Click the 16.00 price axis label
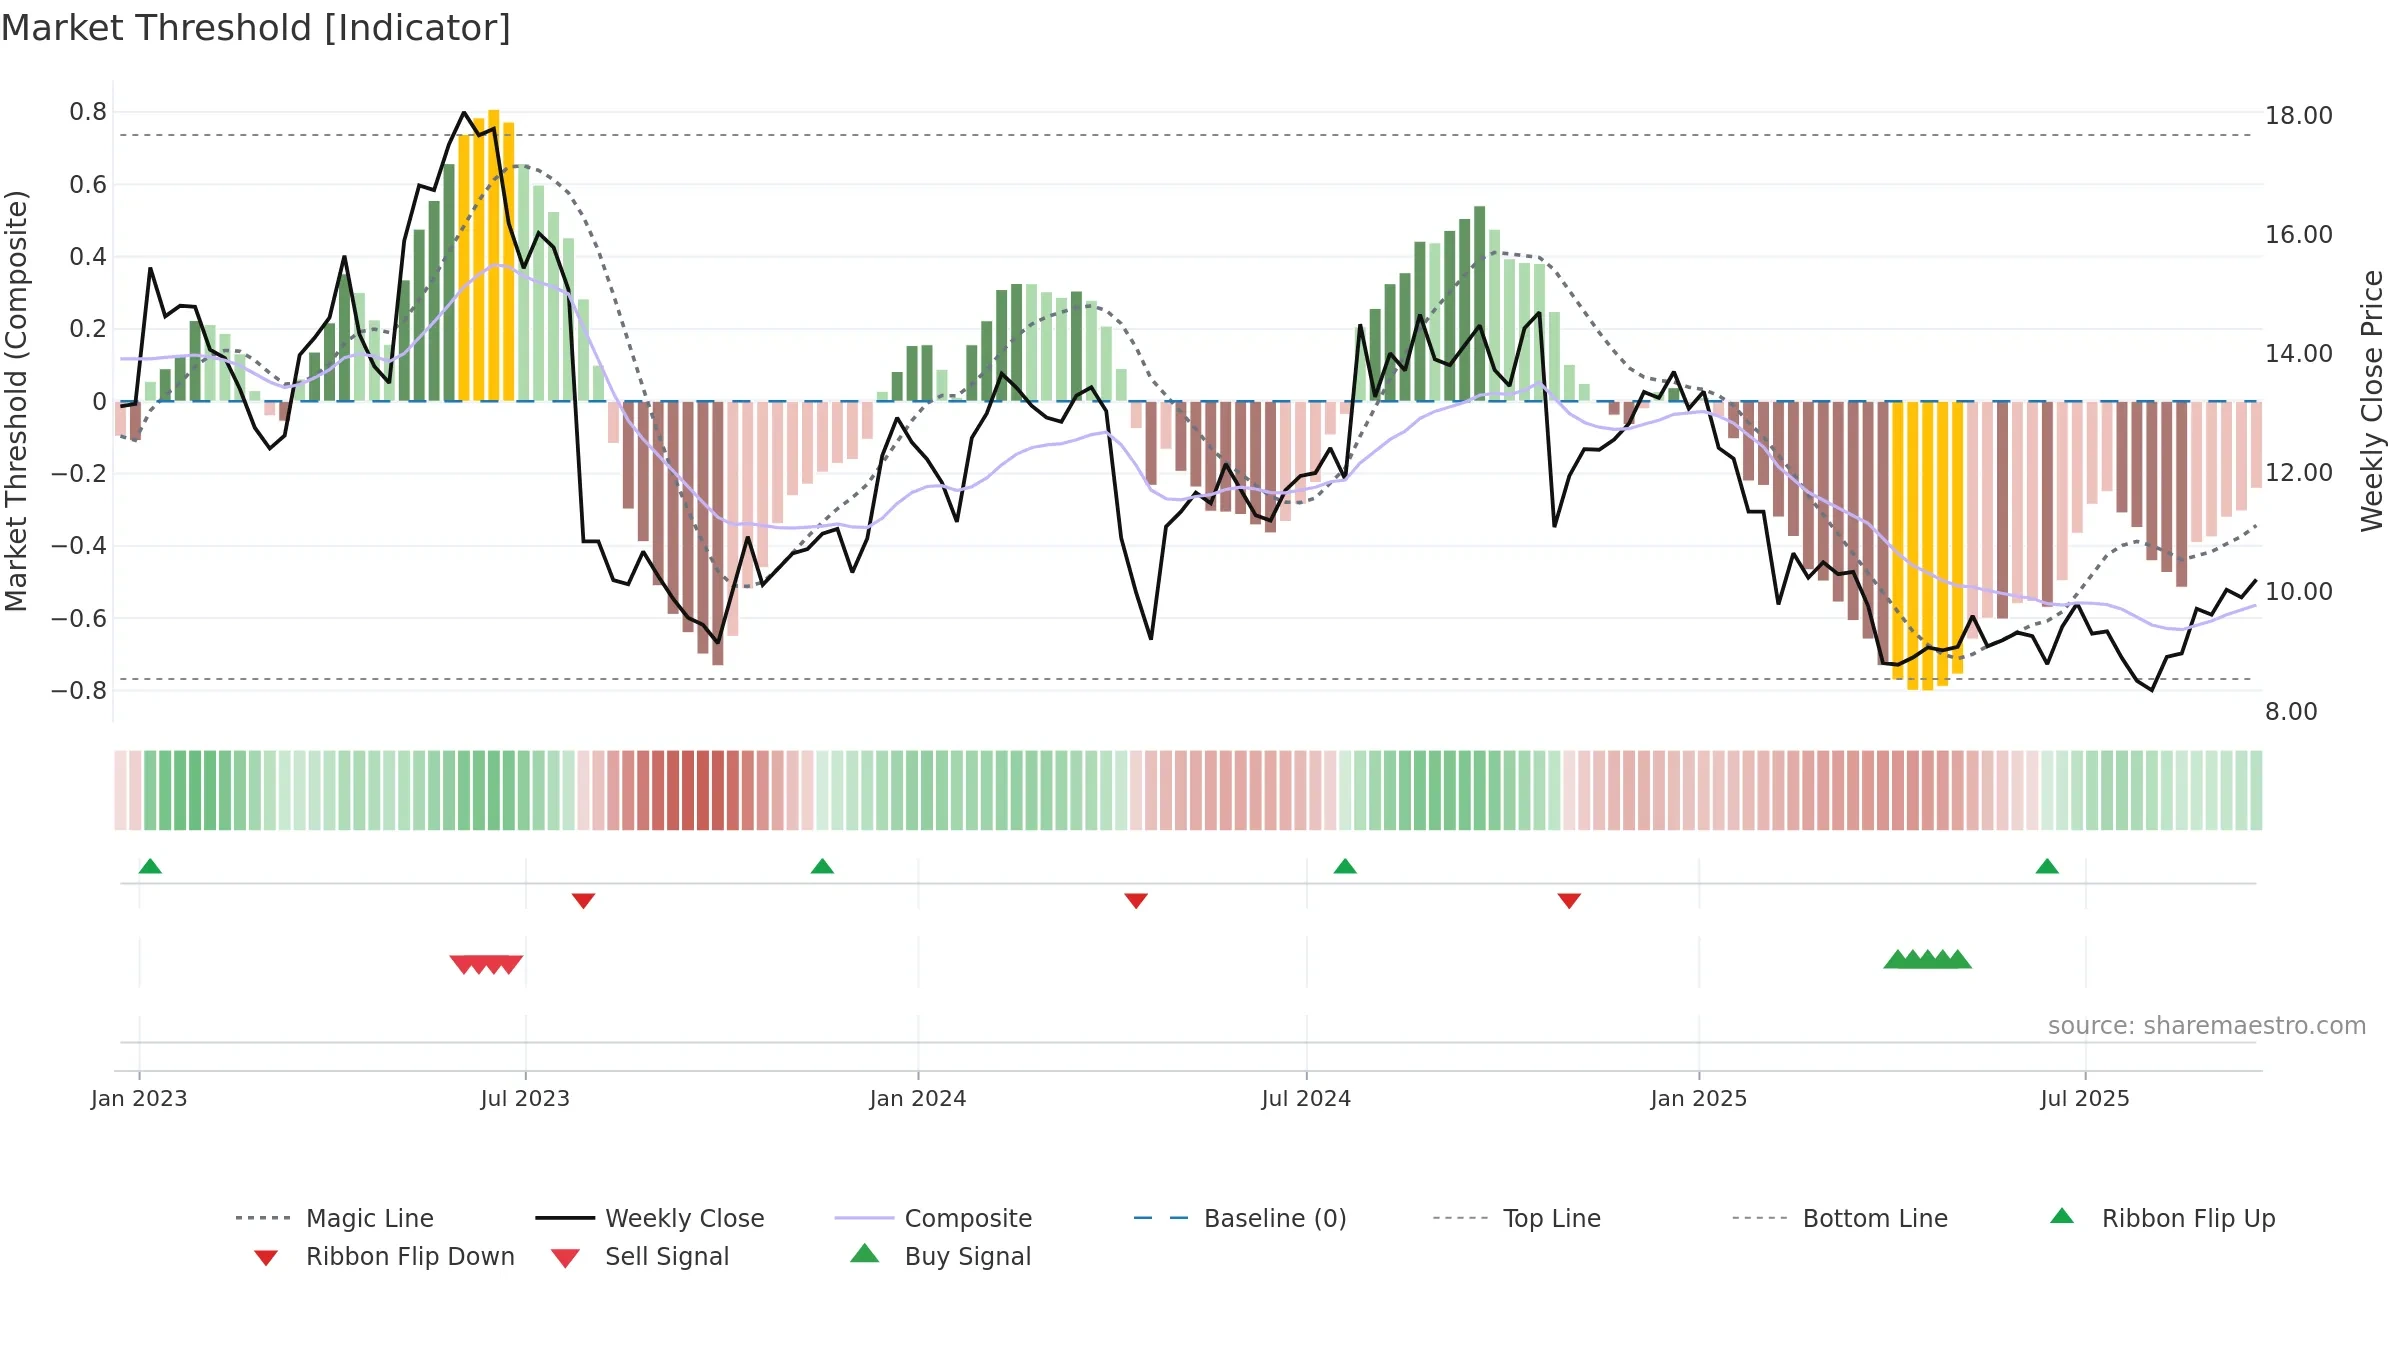This screenshot has width=2400, height=1350. 2299,235
